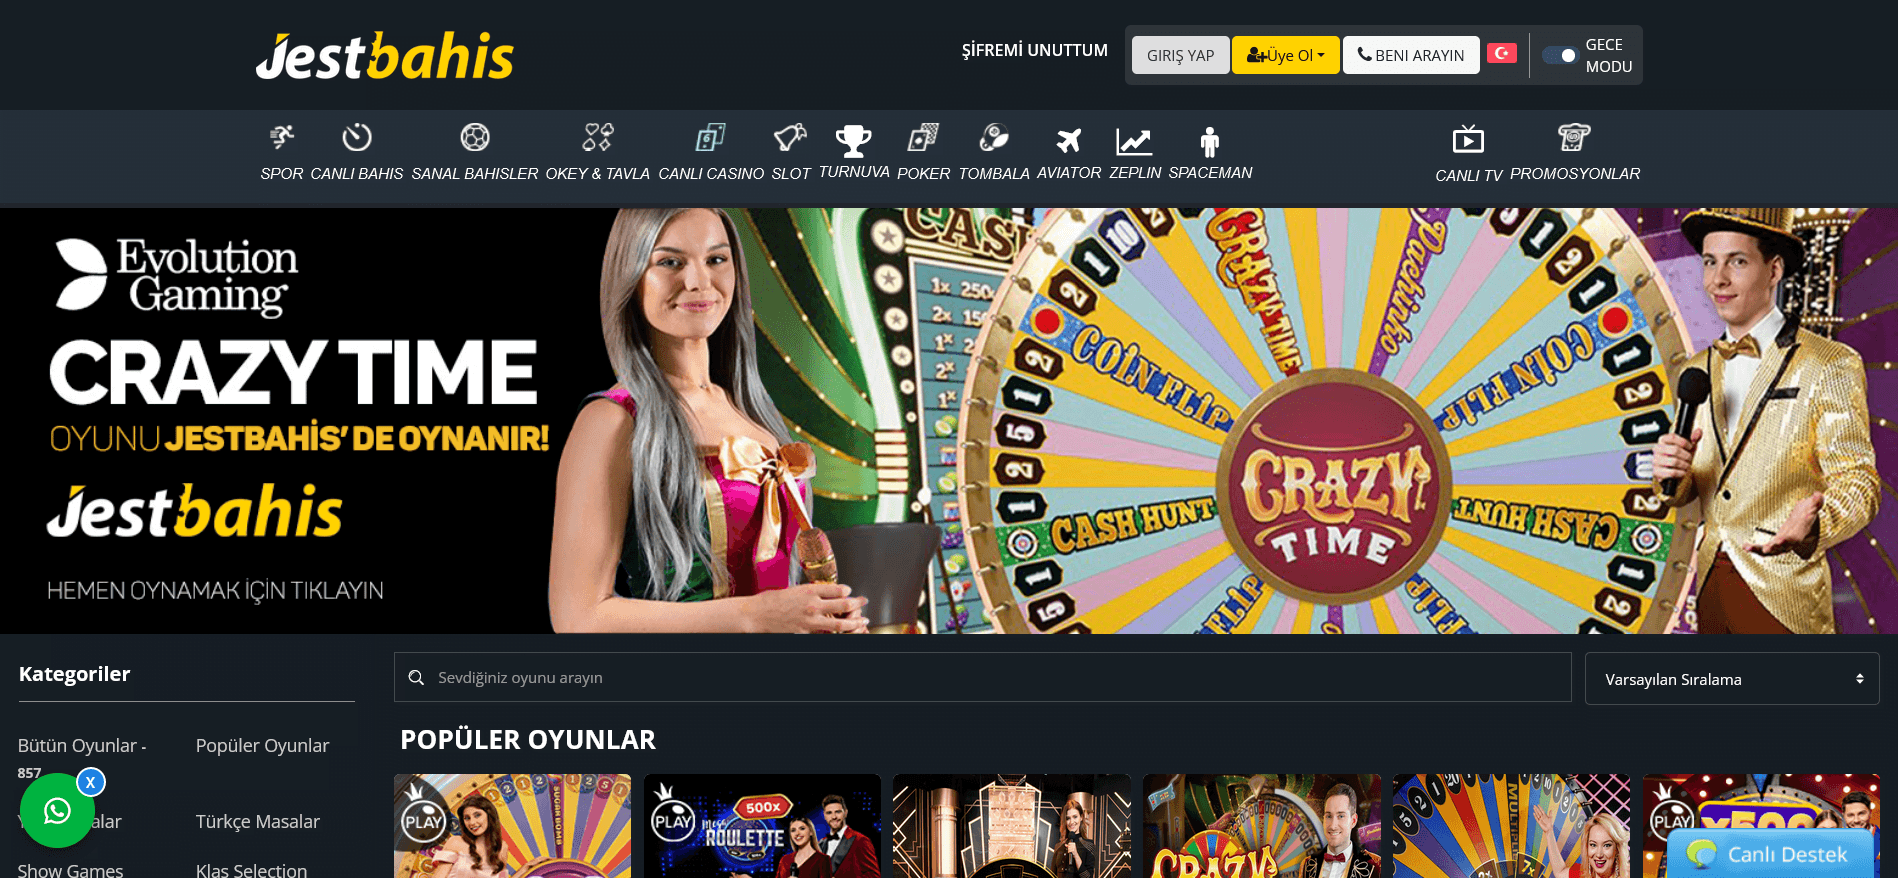This screenshot has width=1898, height=878.
Task: Select the Klas Selection category
Action: [x=252, y=870]
